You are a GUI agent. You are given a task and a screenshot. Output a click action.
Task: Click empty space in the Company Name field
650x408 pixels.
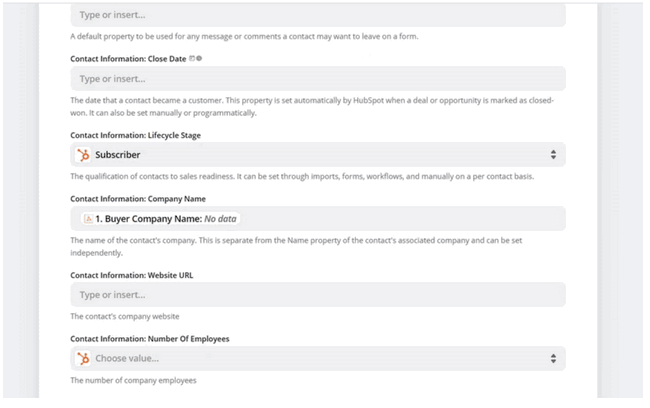point(400,218)
